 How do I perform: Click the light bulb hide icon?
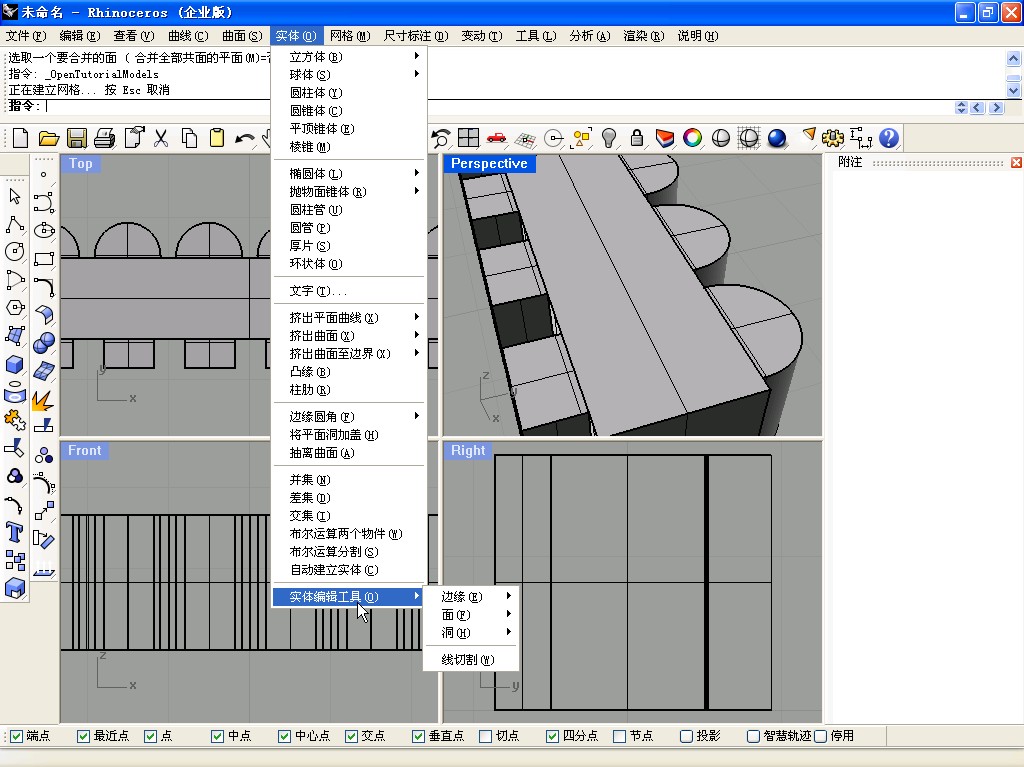click(x=608, y=138)
